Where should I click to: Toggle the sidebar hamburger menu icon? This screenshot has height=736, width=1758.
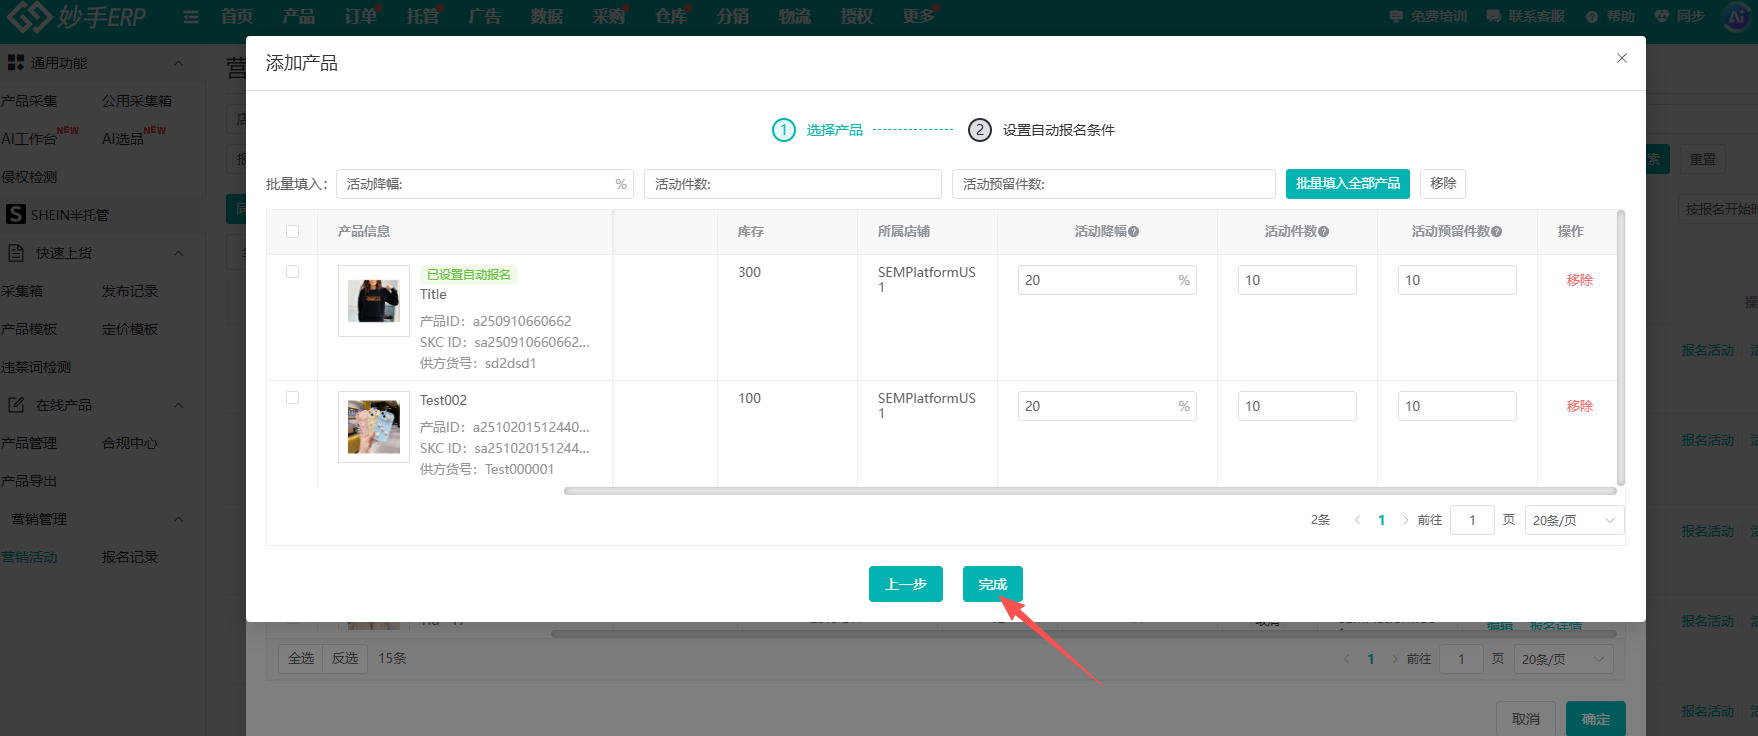(190, 17)
